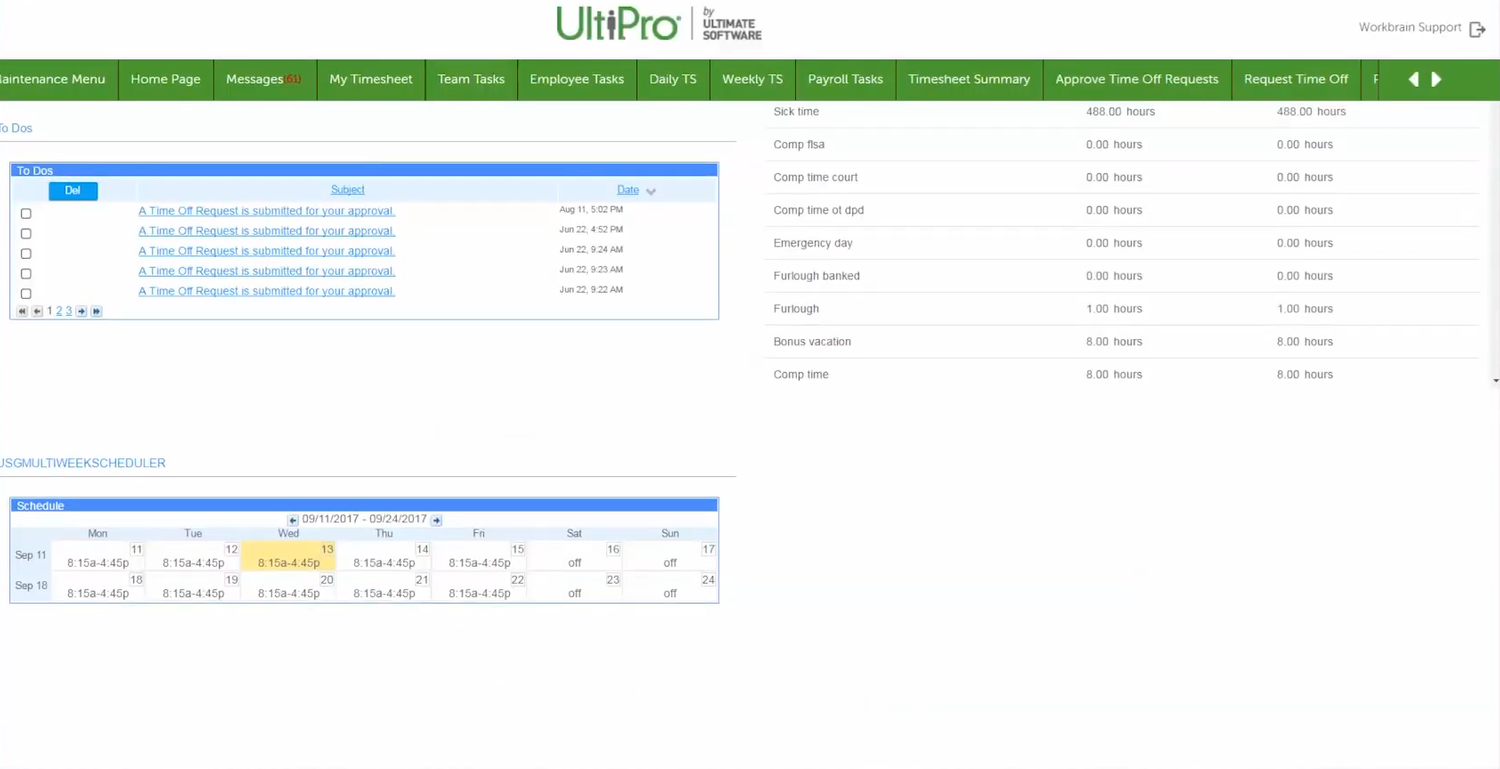Go to next page of To Dos
Image resolution: width=1500 pixels, height=769 pixels.
point(82,312)
